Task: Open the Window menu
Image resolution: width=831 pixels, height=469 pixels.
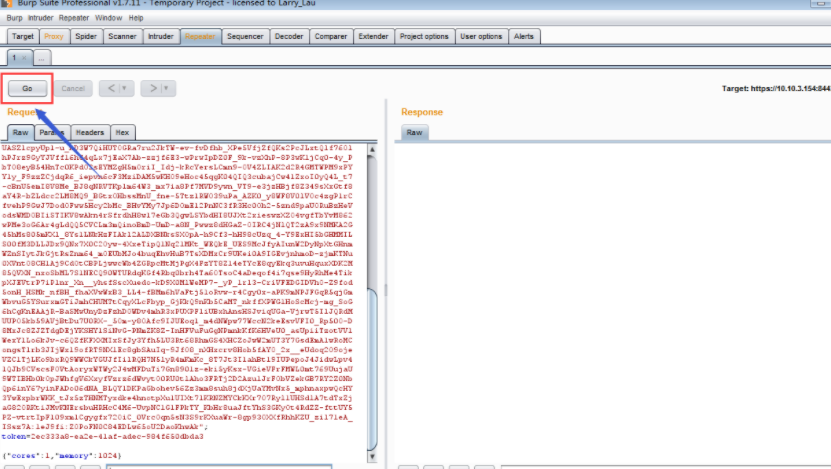Action: [108, 18]
